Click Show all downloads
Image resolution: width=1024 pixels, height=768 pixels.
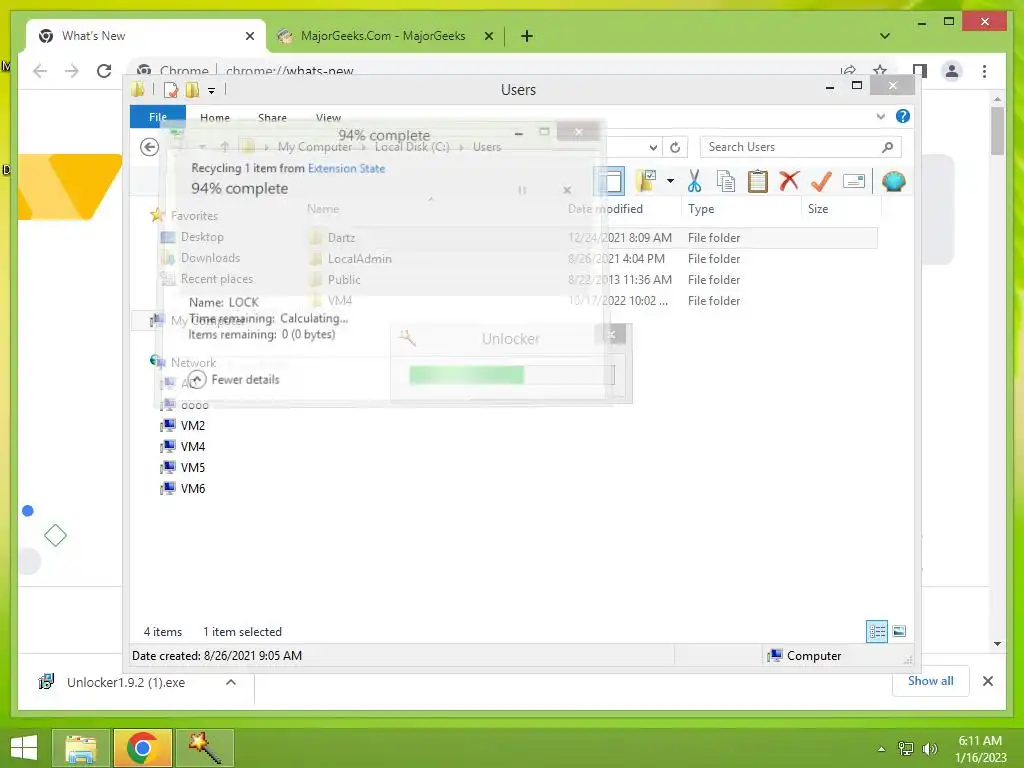[931, 681]
